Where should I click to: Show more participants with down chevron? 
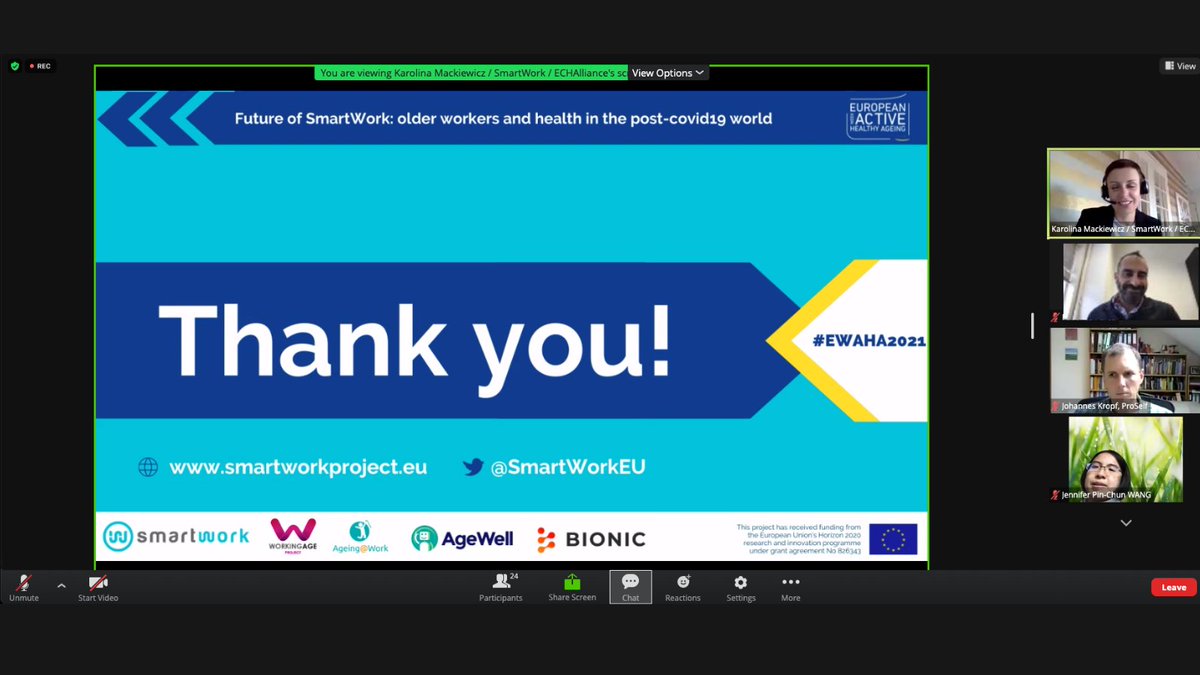[1126, 523]
